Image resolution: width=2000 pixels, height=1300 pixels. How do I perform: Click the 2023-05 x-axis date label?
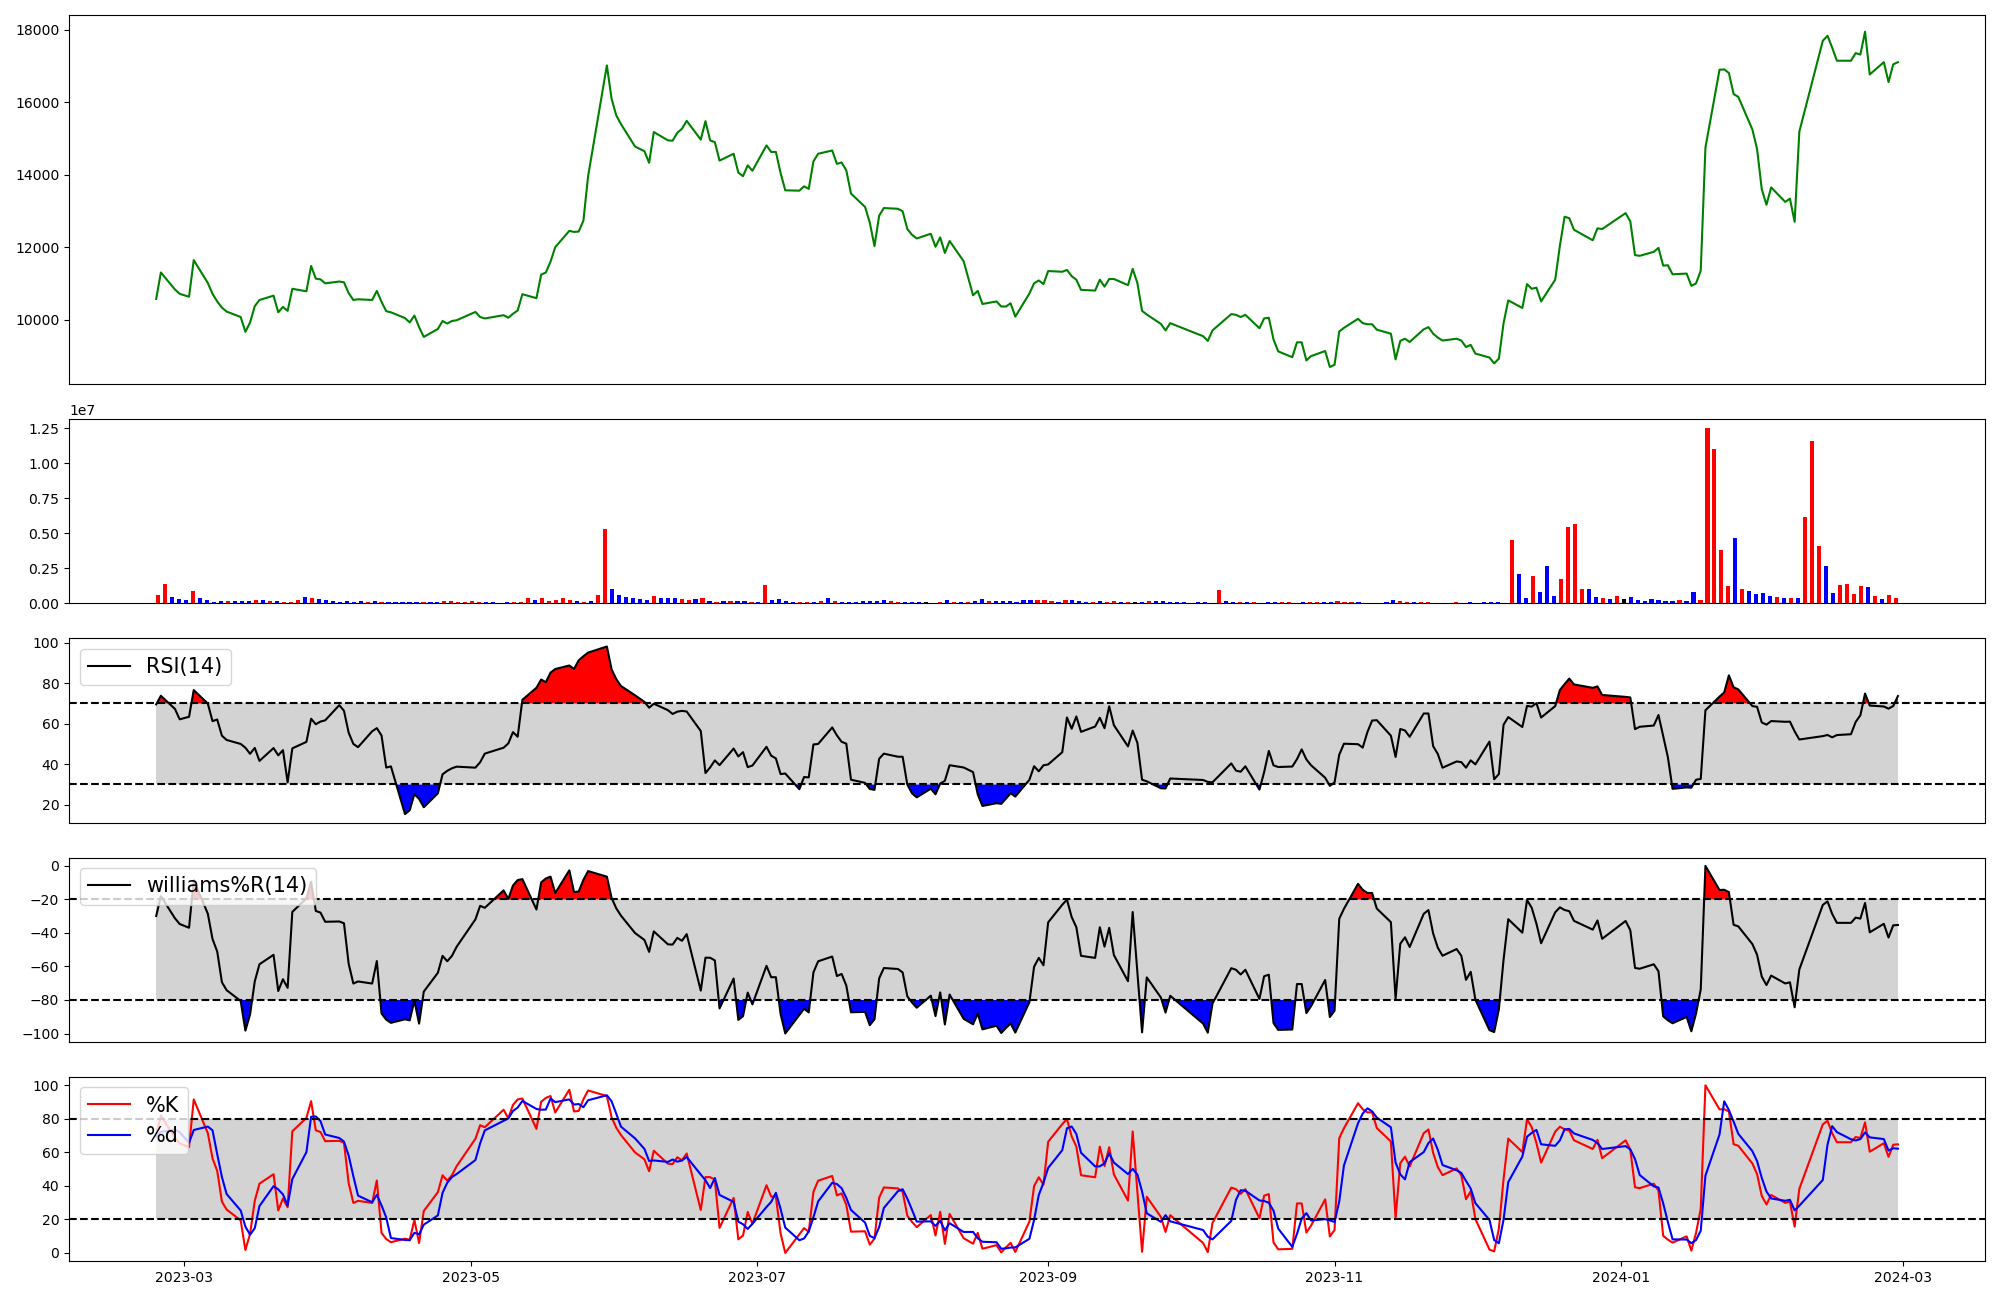(471, 1277)
